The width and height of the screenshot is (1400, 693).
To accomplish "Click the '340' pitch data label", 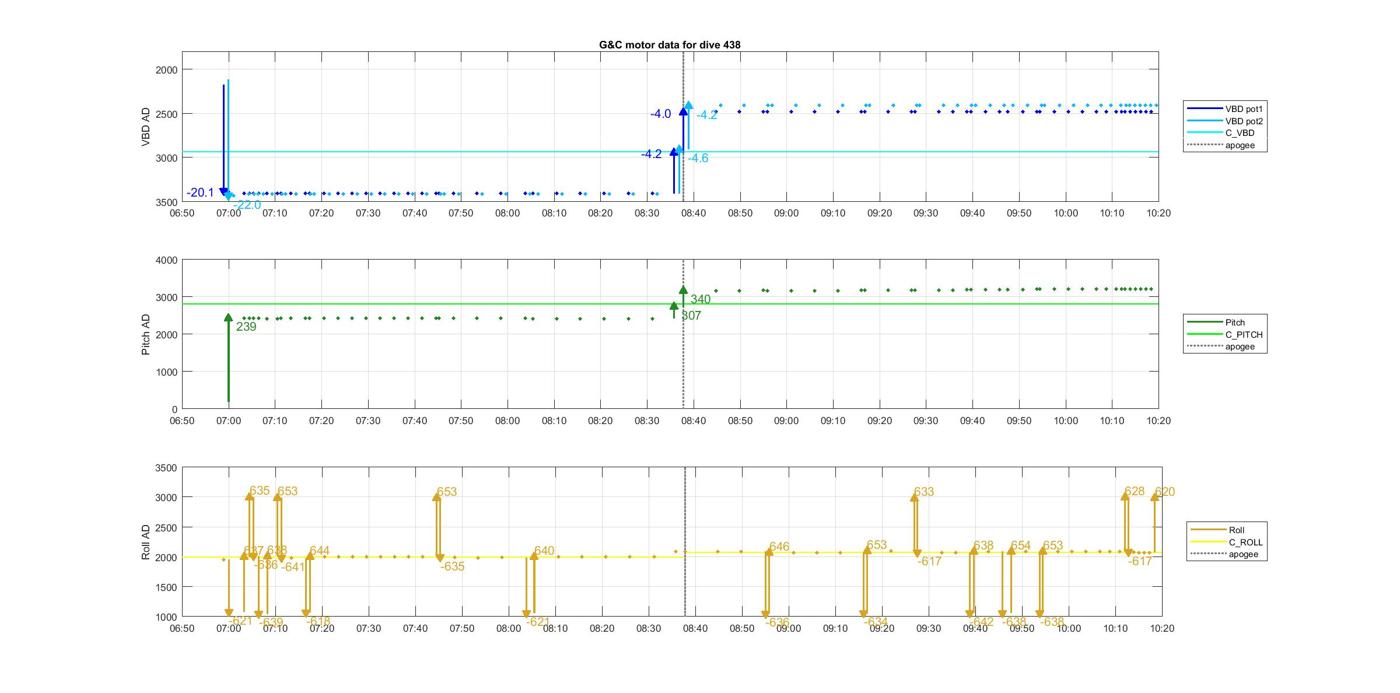I will [700, 299].
